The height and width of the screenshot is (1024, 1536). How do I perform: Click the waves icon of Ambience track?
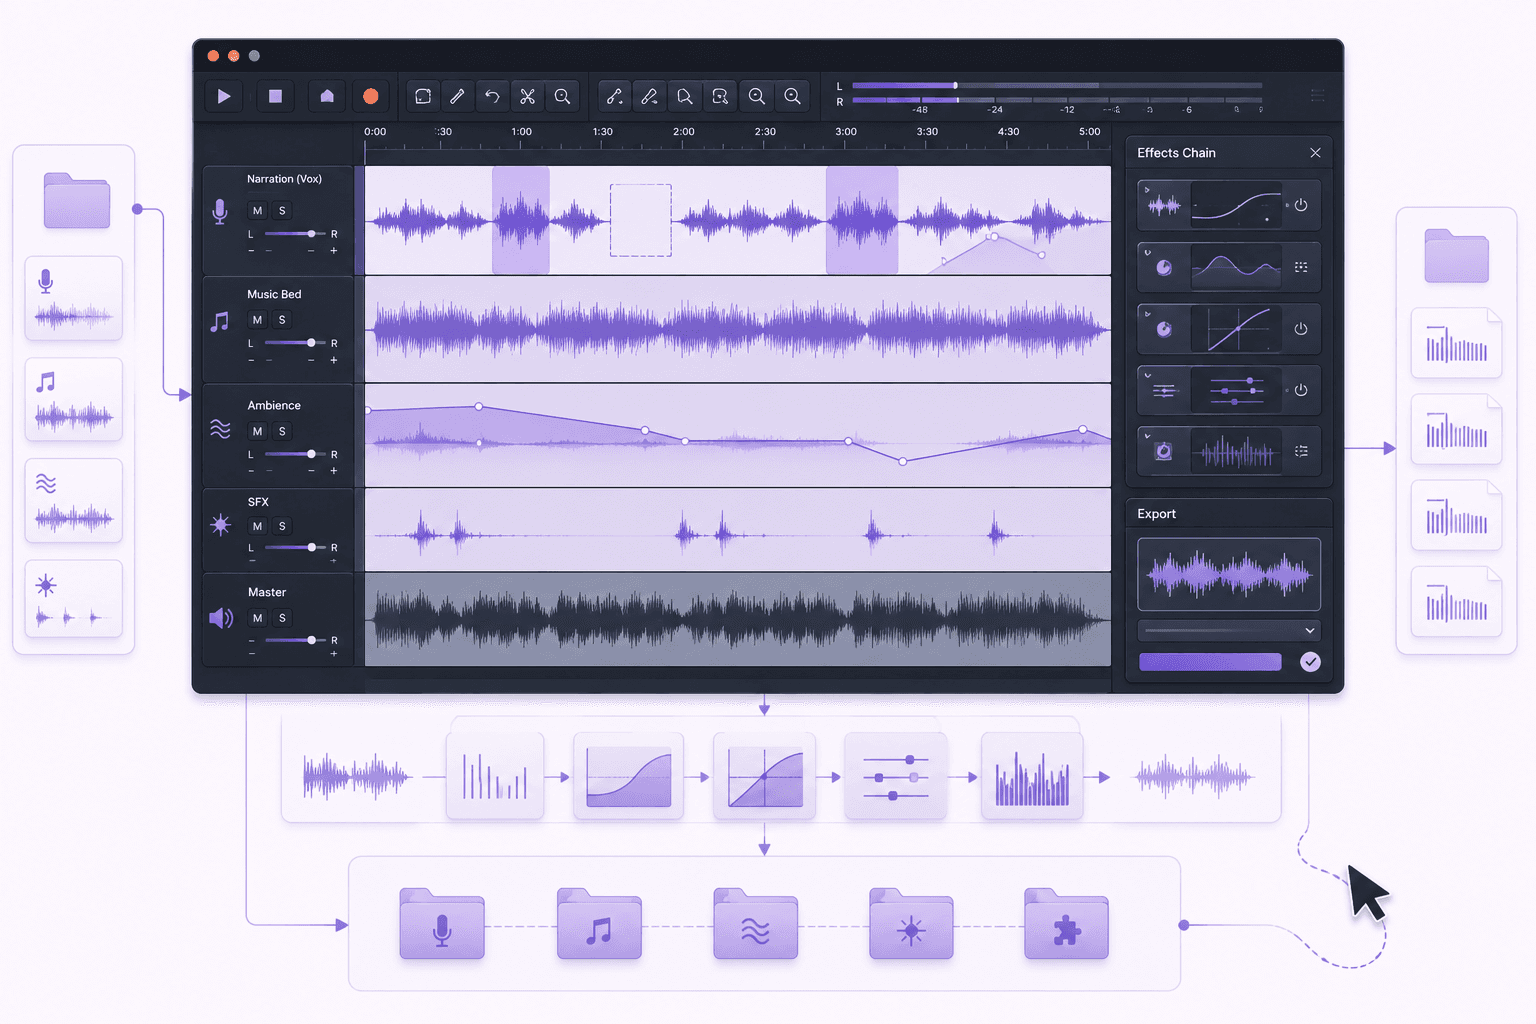(220, 429)
